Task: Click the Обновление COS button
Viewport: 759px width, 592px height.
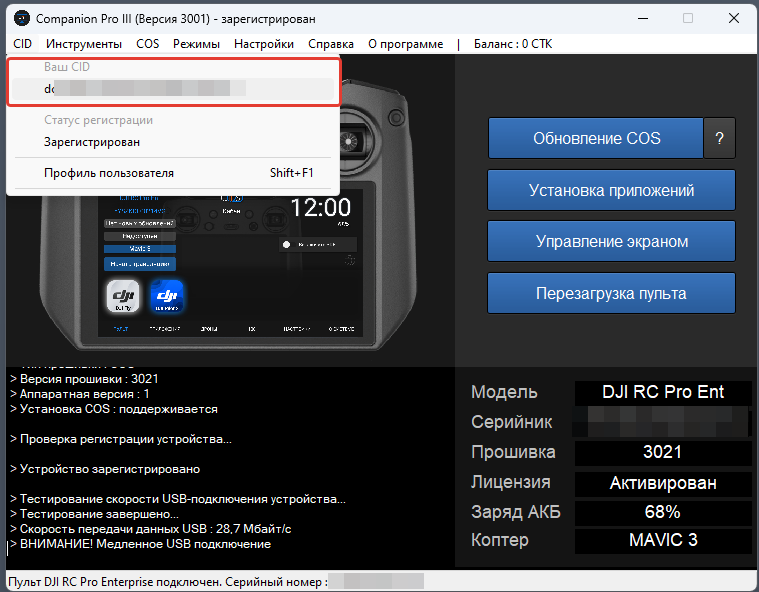Action: (x=596, y=138)
